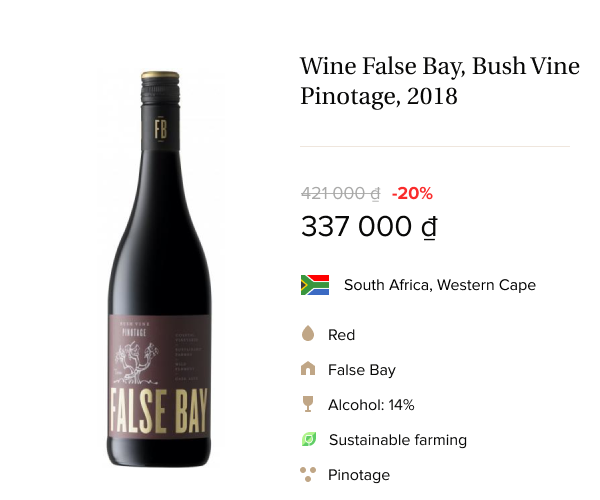
Task: Click the wine glass alcohol icon
Action: pos(308,404)
